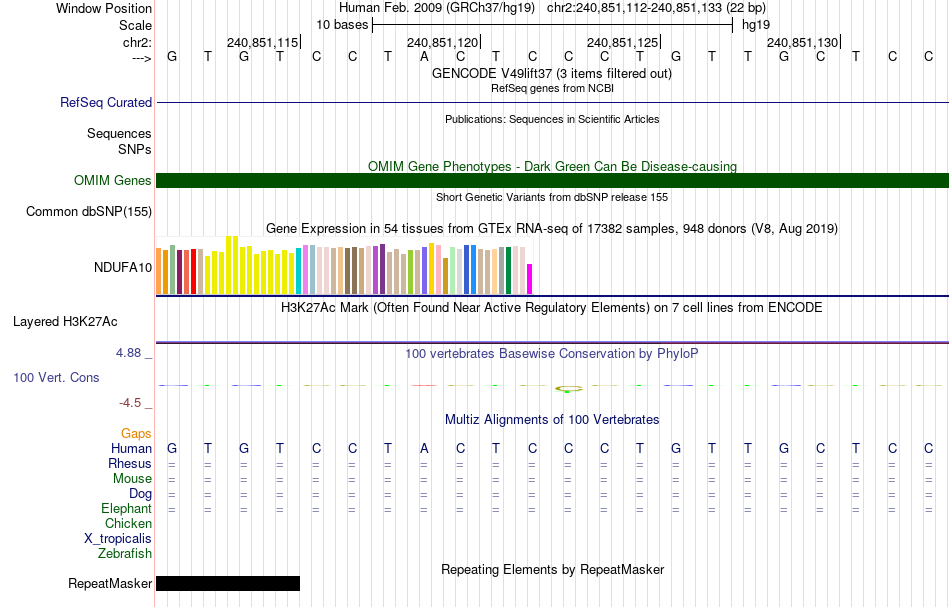The image size is (950, 607).
Task: Click Publications: Sequences in Scientific Articles title
Action: [552, 119]
